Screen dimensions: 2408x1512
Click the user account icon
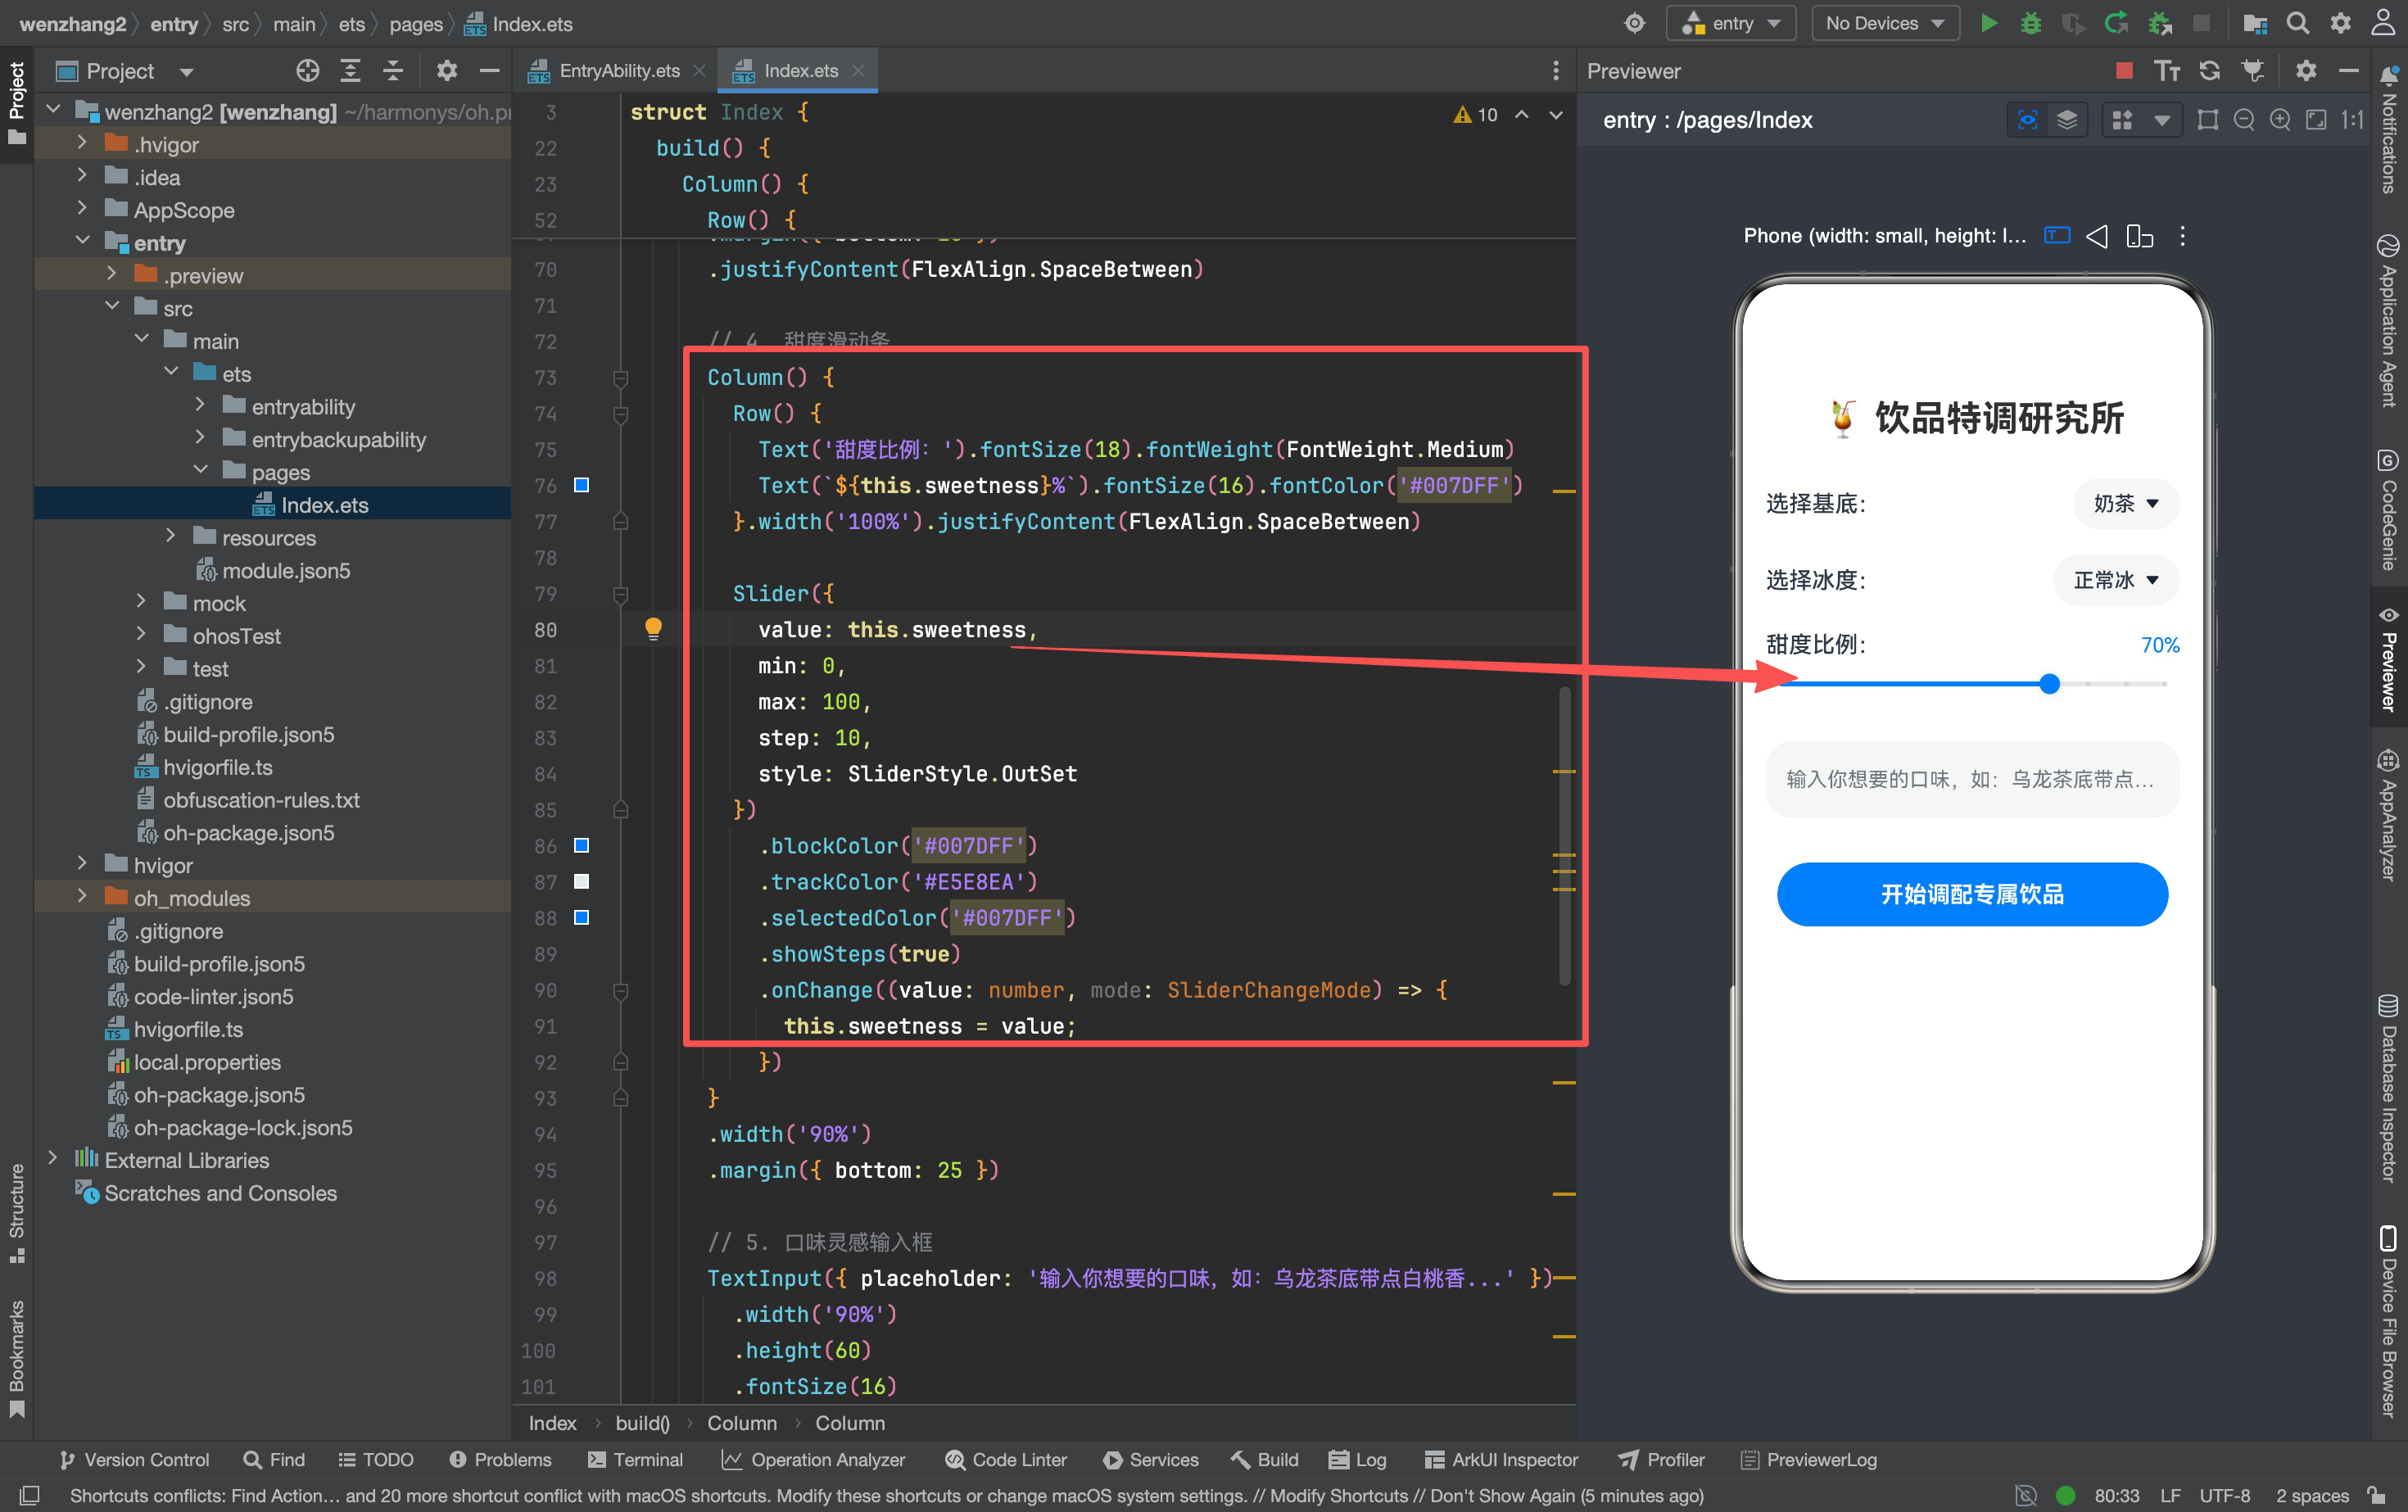[2384, 23]
